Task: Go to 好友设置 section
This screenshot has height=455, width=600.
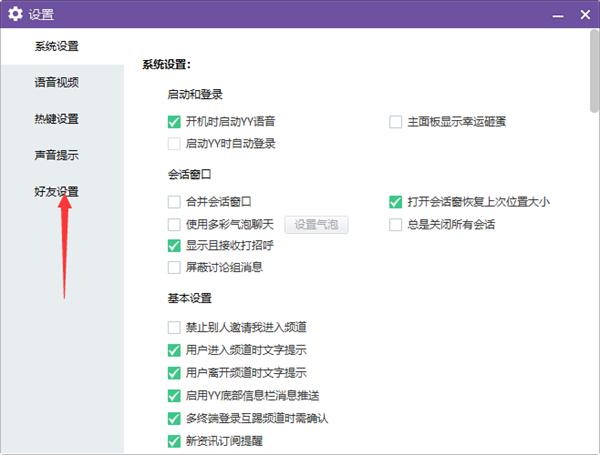Action: [x=56, y=191]
